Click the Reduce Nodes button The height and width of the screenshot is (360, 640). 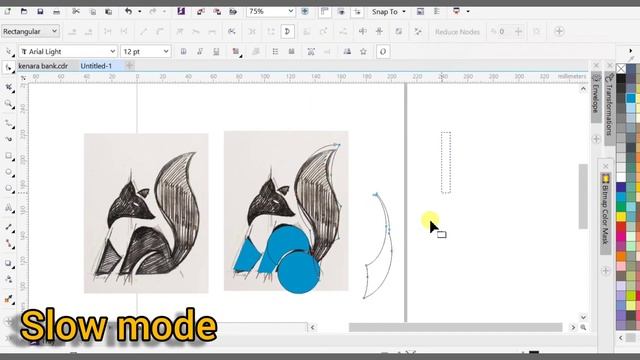point(457,31)
